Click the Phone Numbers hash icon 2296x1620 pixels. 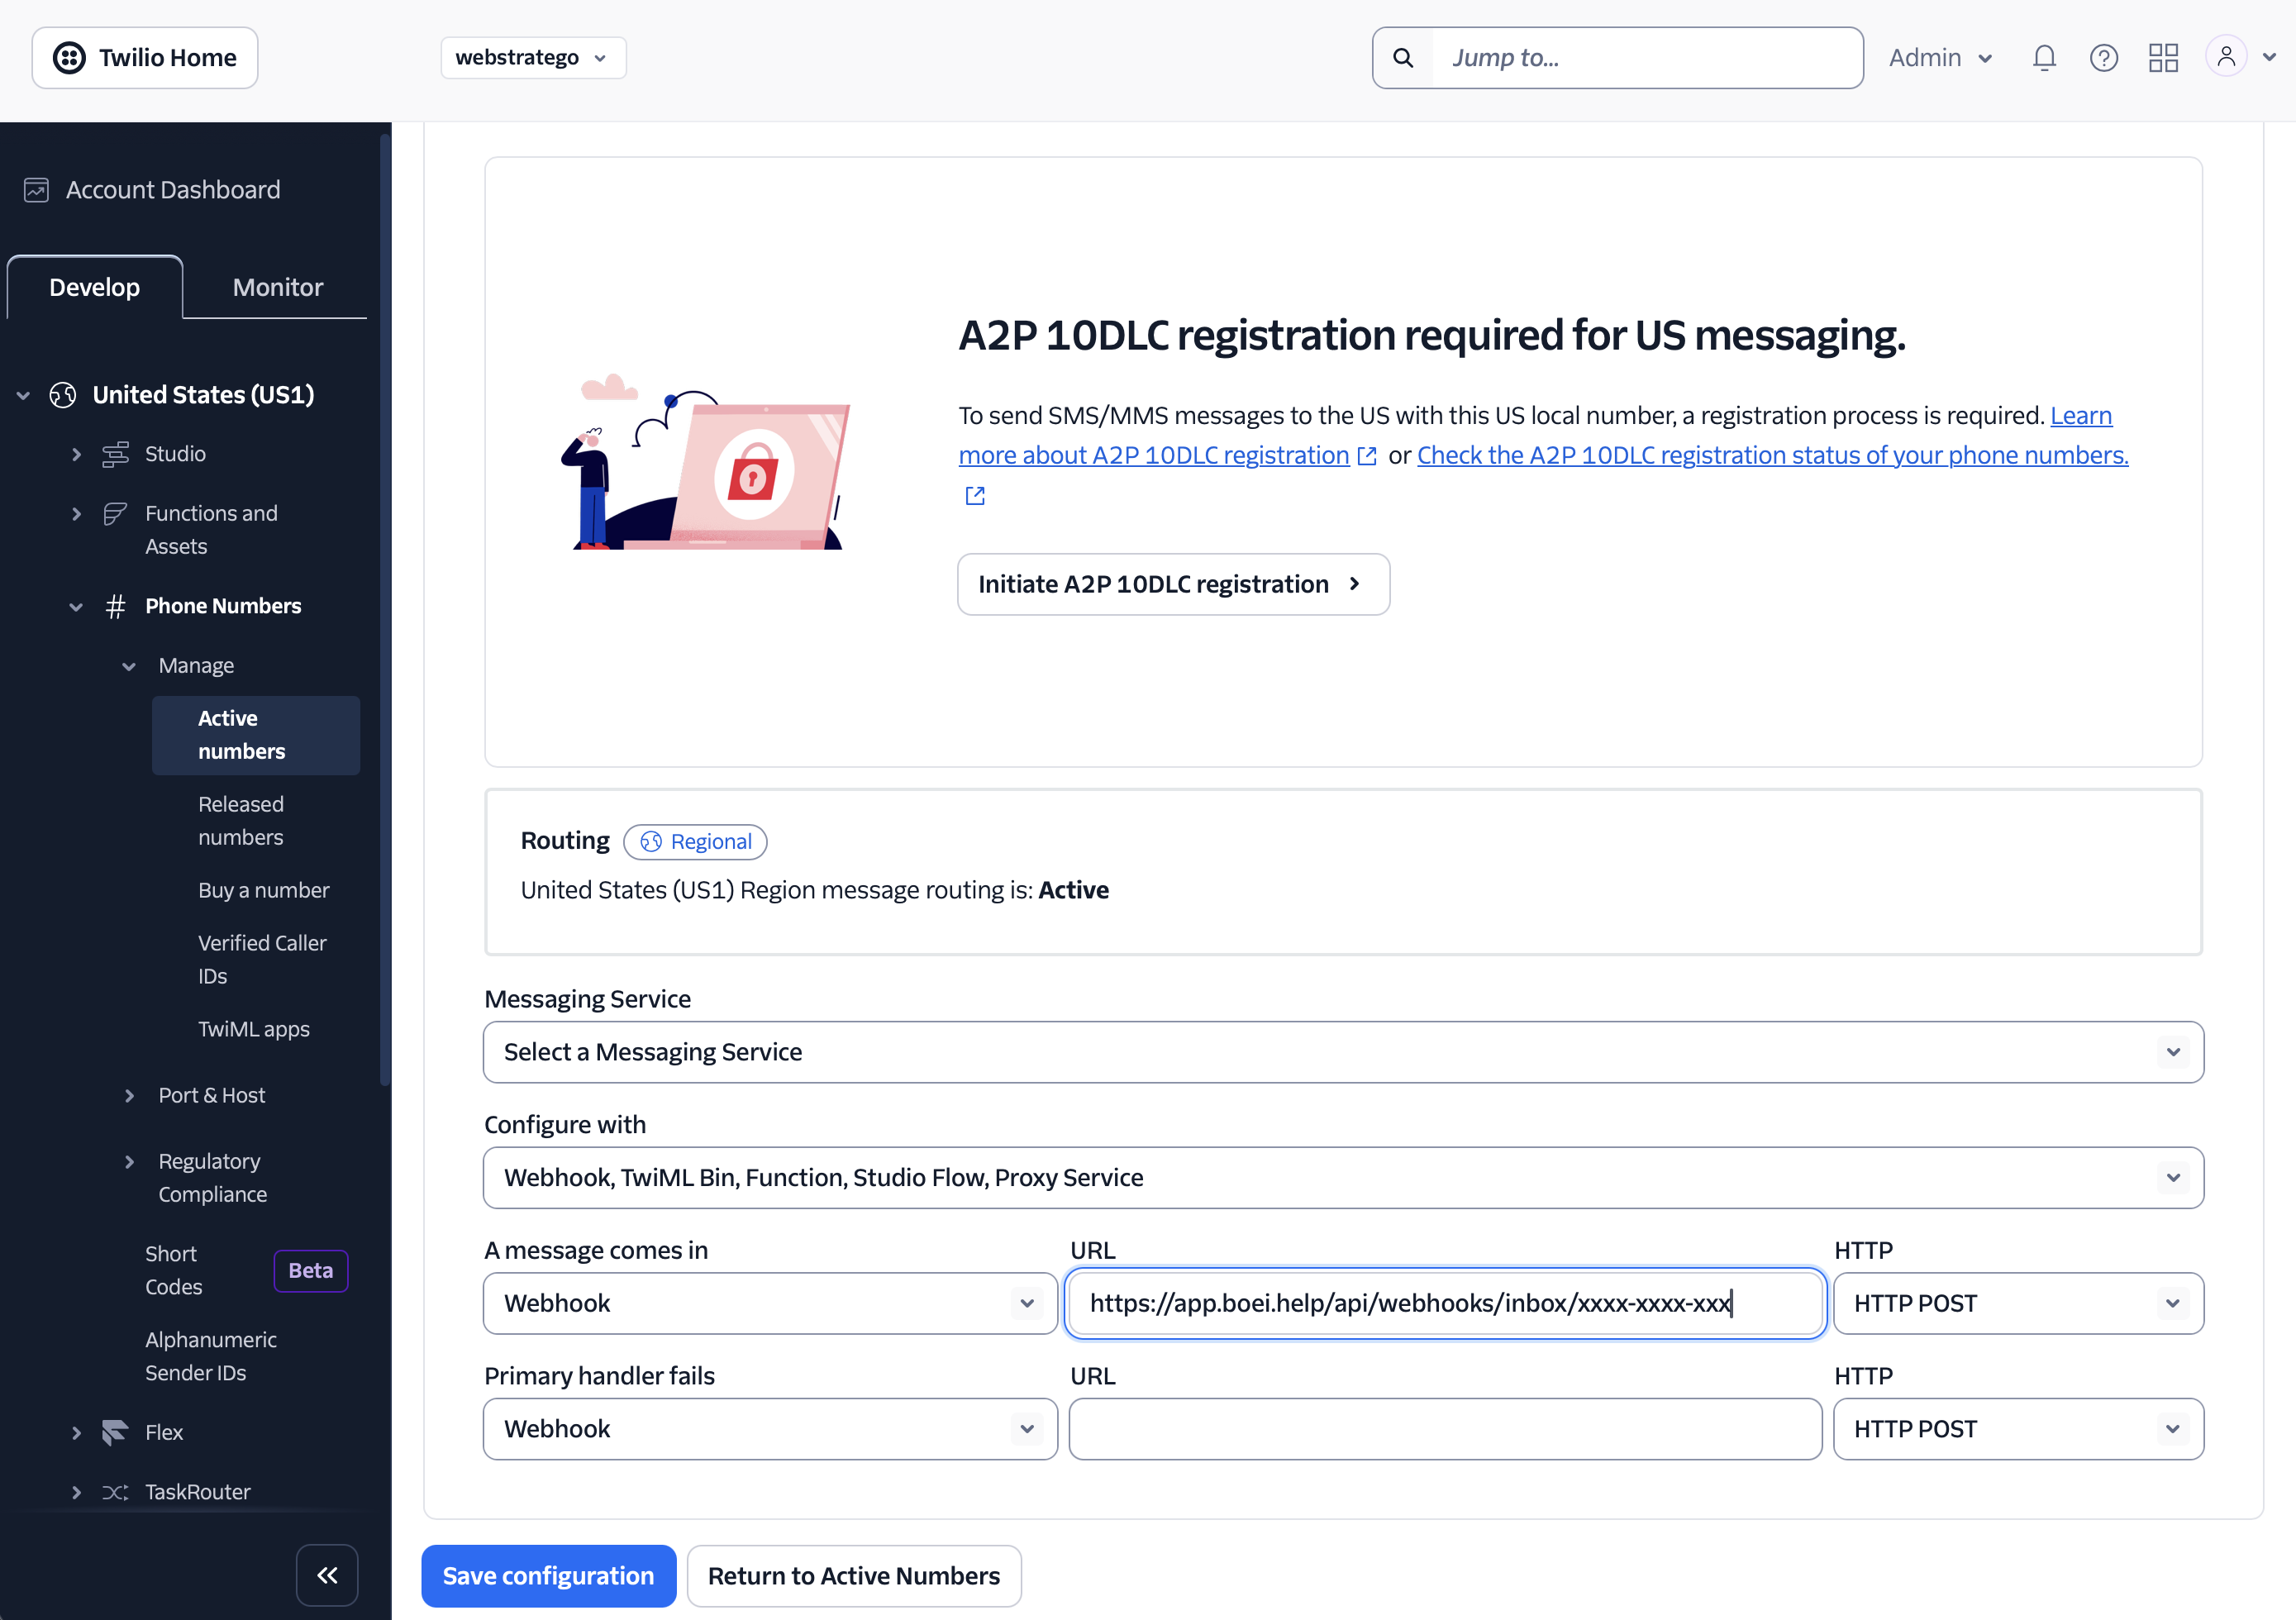click(x=115, y=606)
